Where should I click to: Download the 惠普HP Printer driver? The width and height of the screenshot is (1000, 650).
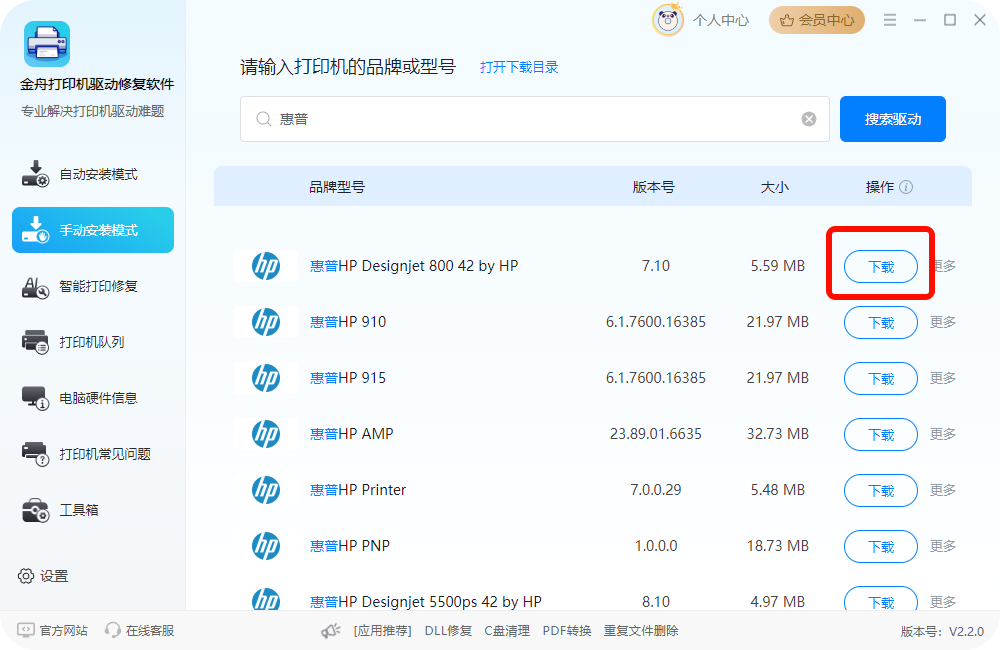[x=881, y=491]
